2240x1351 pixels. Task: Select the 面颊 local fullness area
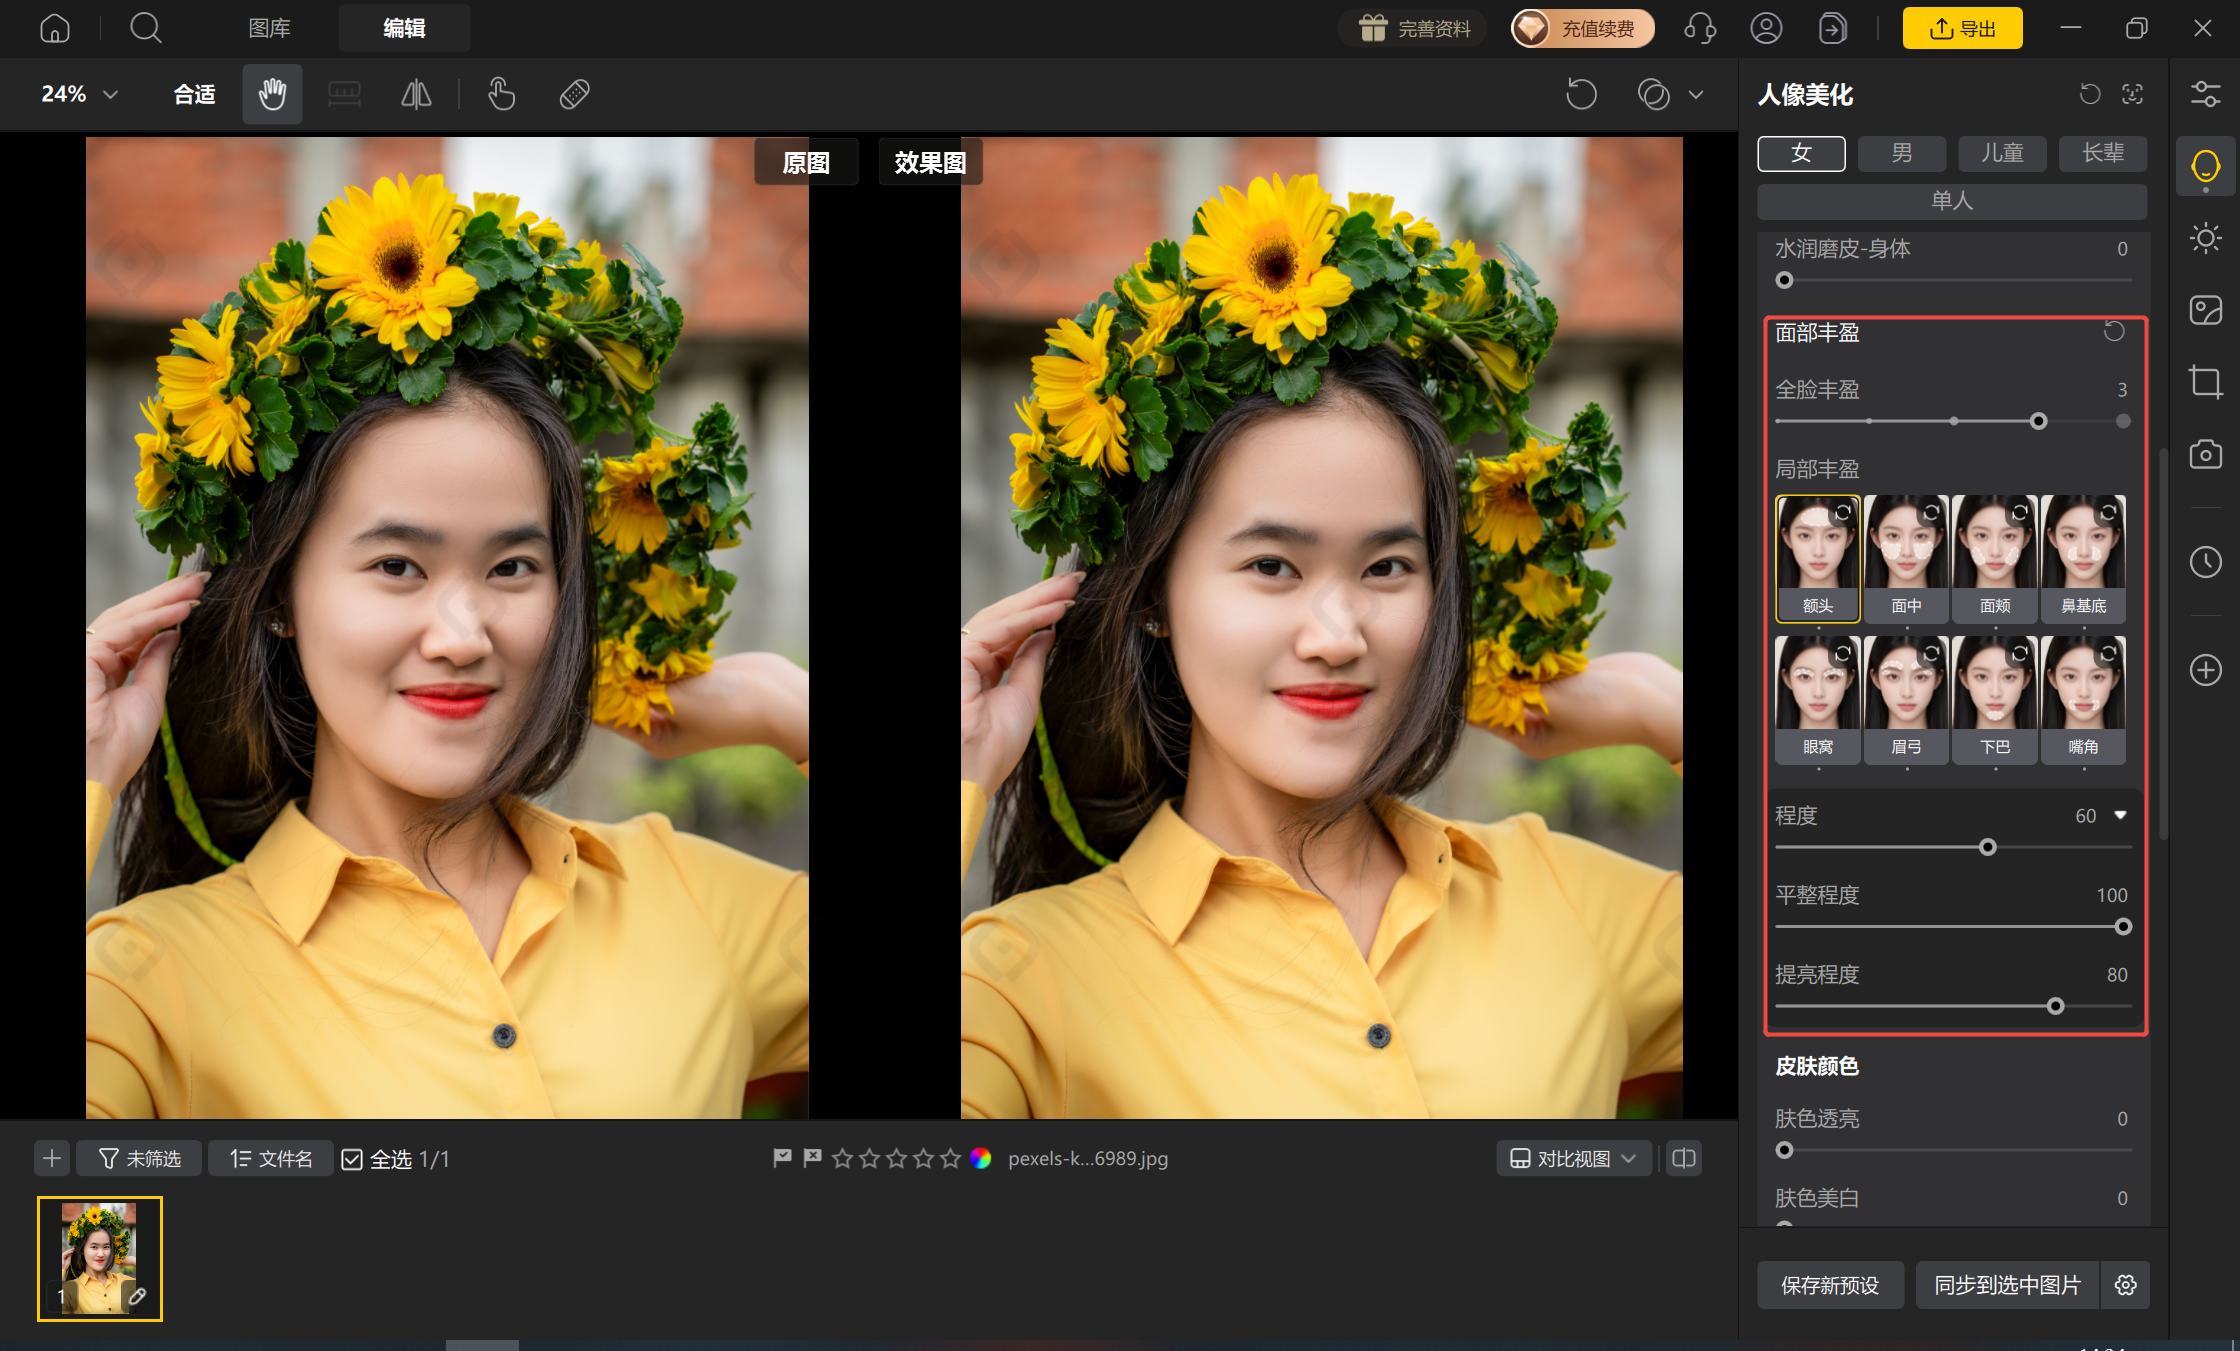[1995, 558]
